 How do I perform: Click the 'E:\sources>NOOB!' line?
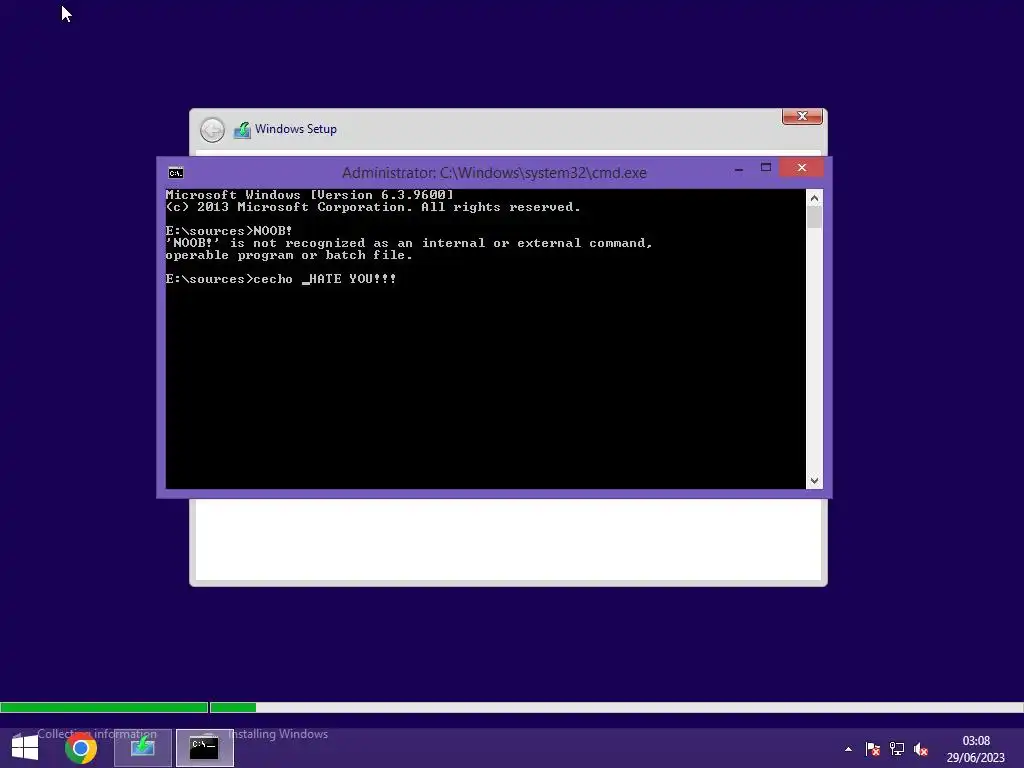(229, 231)
